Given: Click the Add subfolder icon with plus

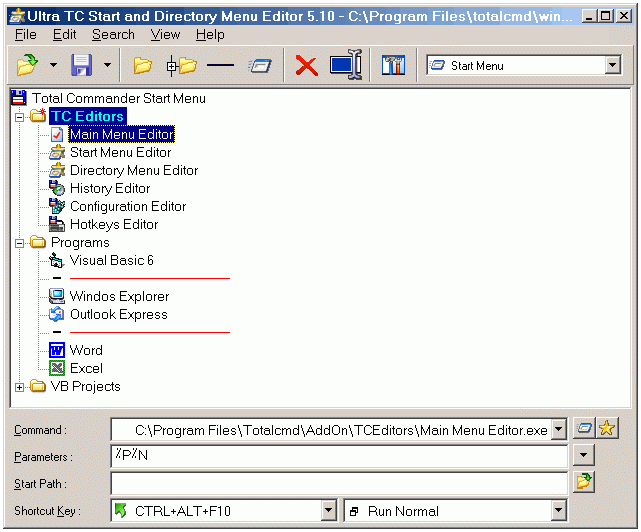Looking at the screenshot, I should click(182, 65).
